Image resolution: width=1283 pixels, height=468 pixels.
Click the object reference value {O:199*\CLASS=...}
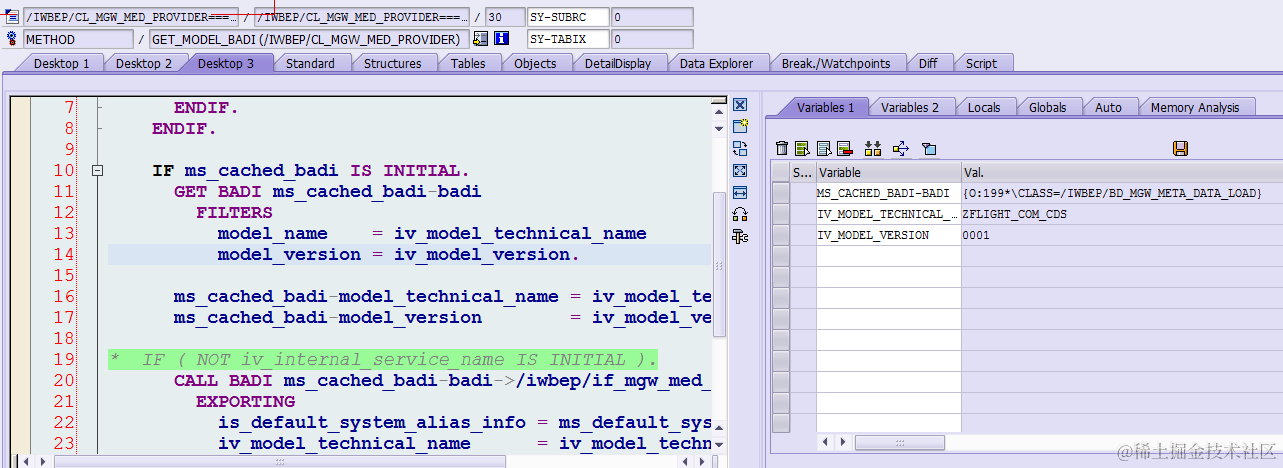[1113, 193]
